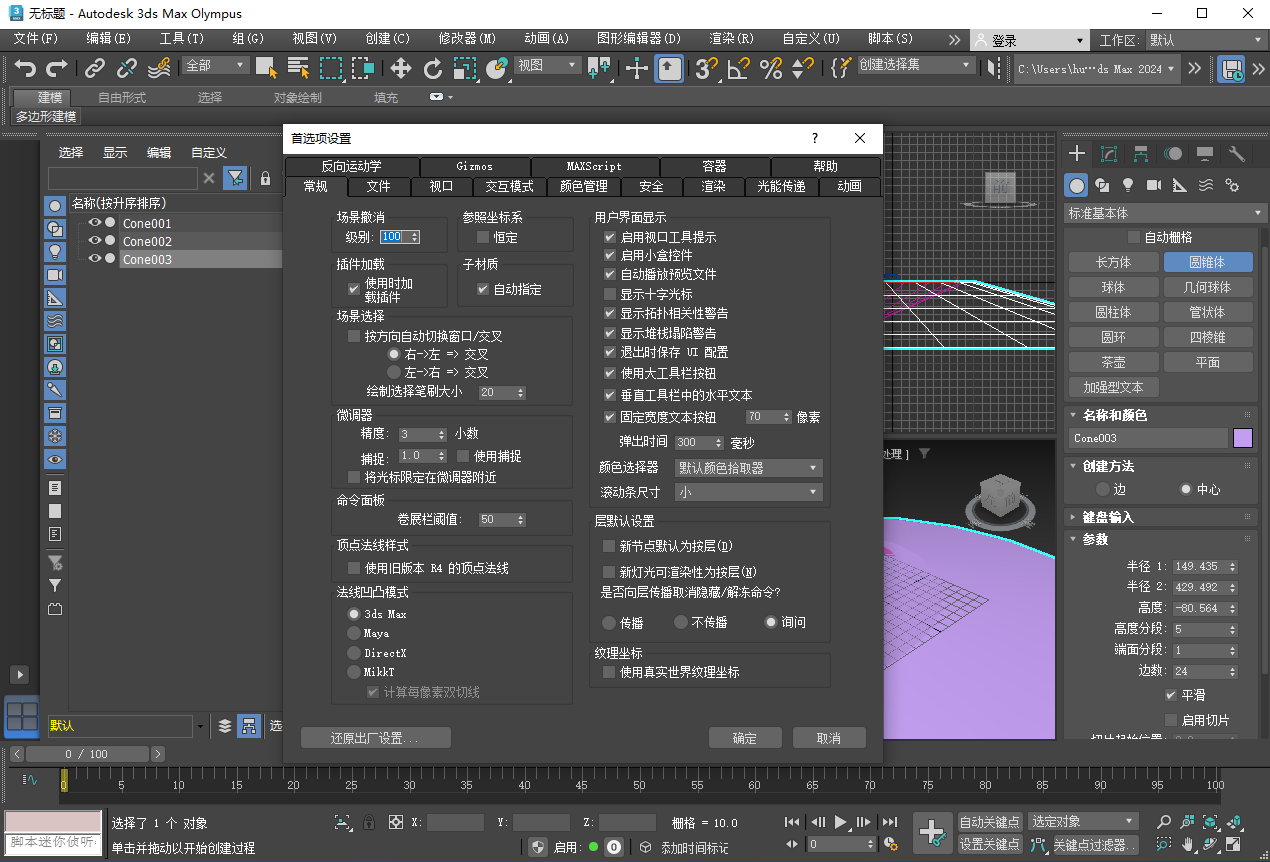
Task: Open the 全部 selection filter dropdown
Action: click(x=215, y=65)
